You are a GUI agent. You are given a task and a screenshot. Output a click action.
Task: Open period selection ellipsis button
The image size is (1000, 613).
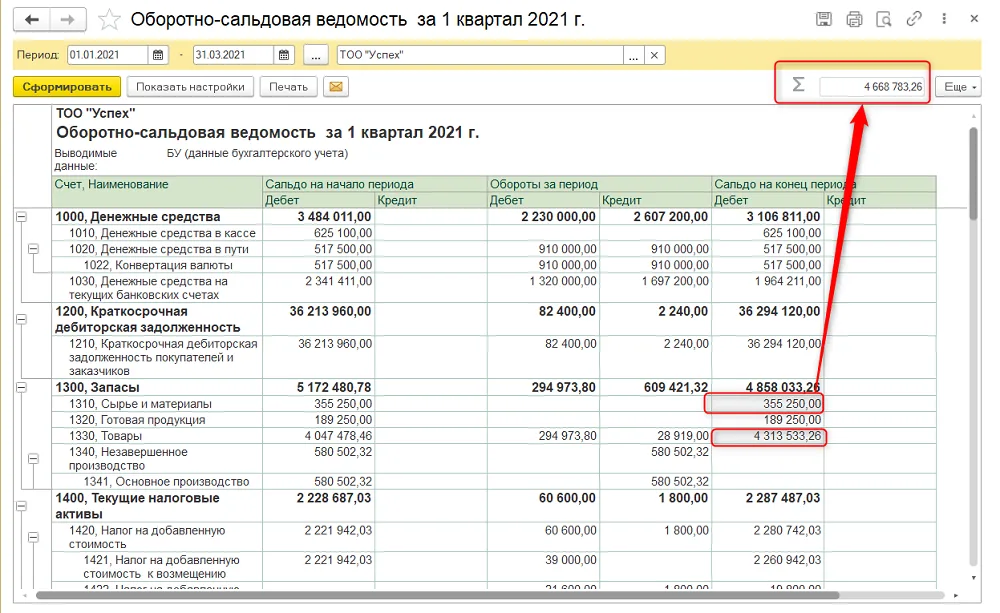[x=316, y=55]
